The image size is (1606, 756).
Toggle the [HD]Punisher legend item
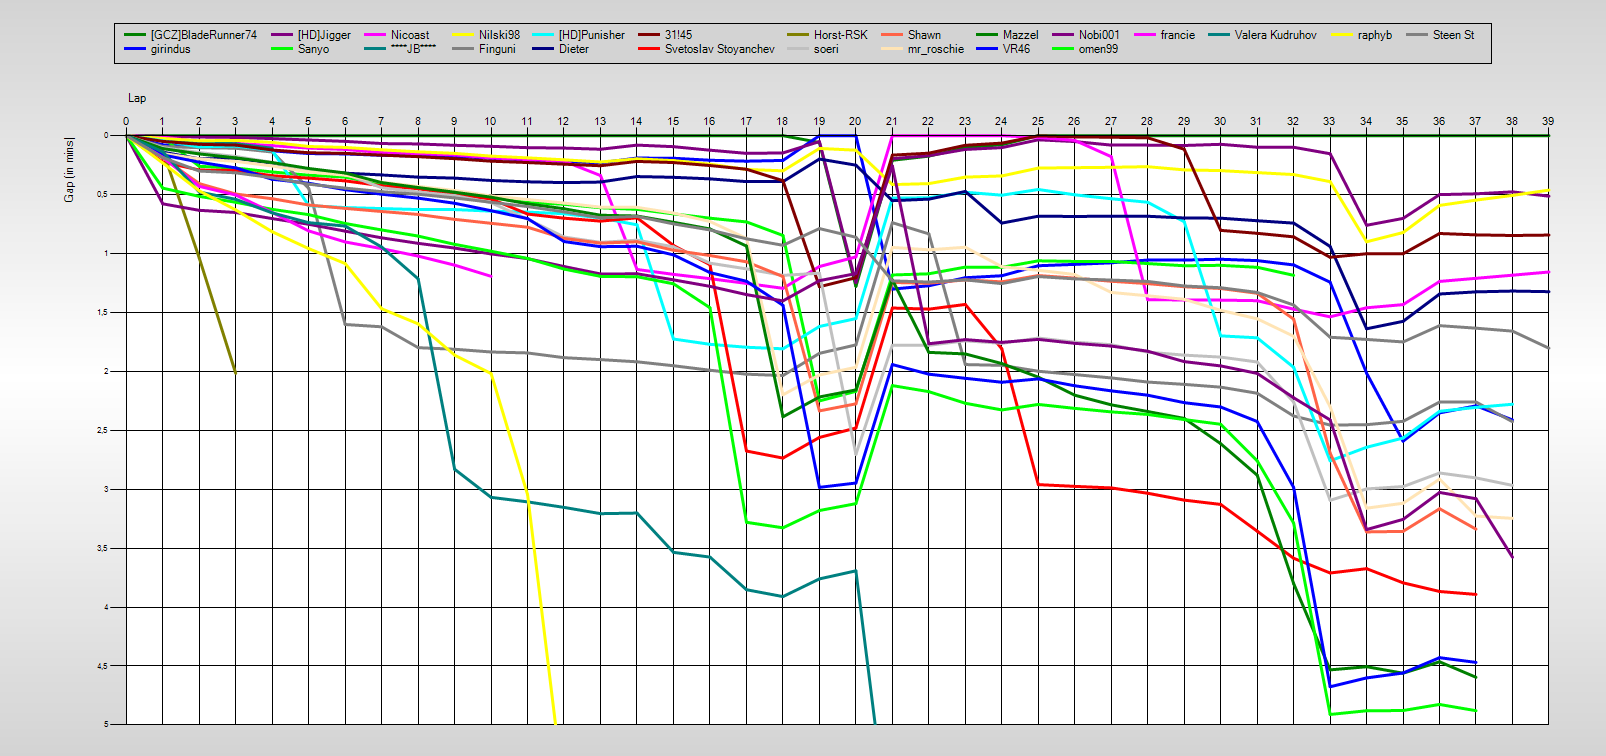coord(591,35)
